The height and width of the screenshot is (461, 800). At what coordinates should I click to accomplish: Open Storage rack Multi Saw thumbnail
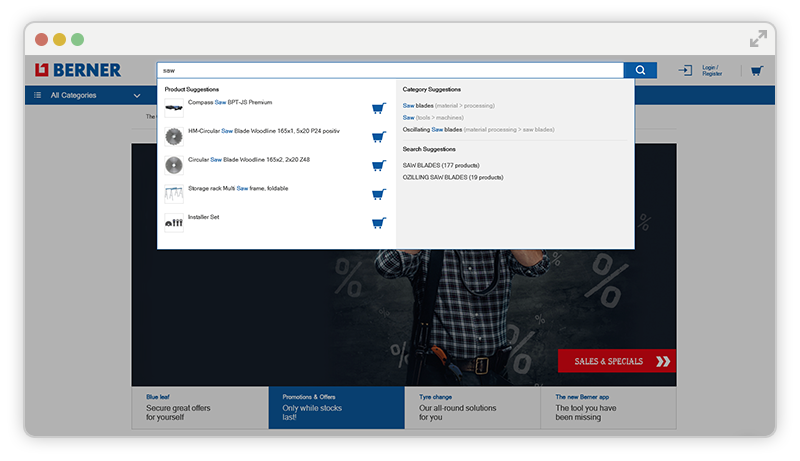click(174, 194)
